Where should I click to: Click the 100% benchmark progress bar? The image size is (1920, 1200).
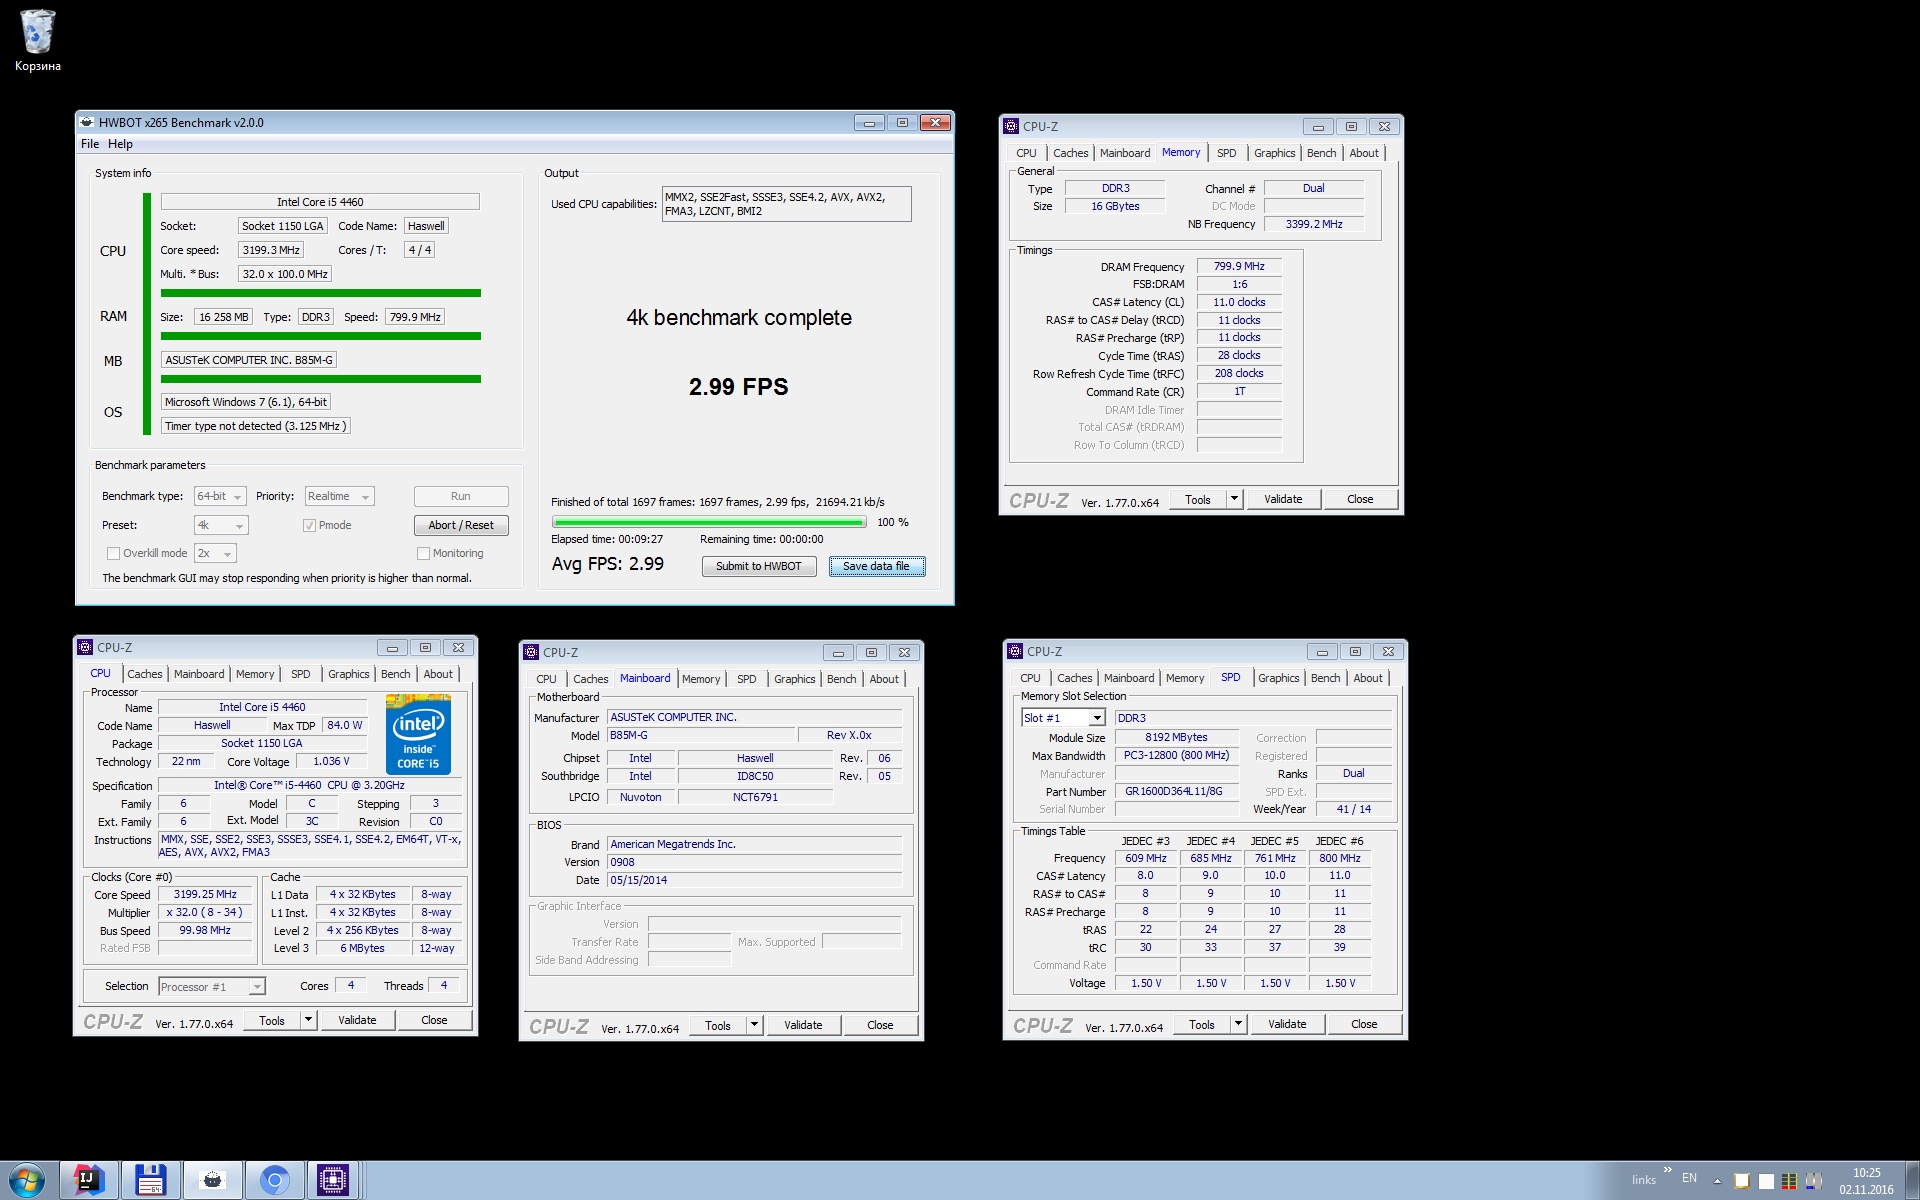(709, 522)
